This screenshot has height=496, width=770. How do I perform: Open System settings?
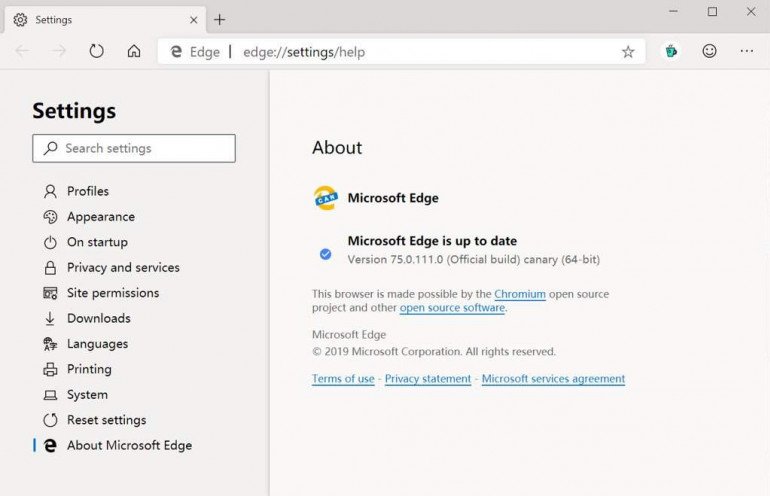coord(87,395)
